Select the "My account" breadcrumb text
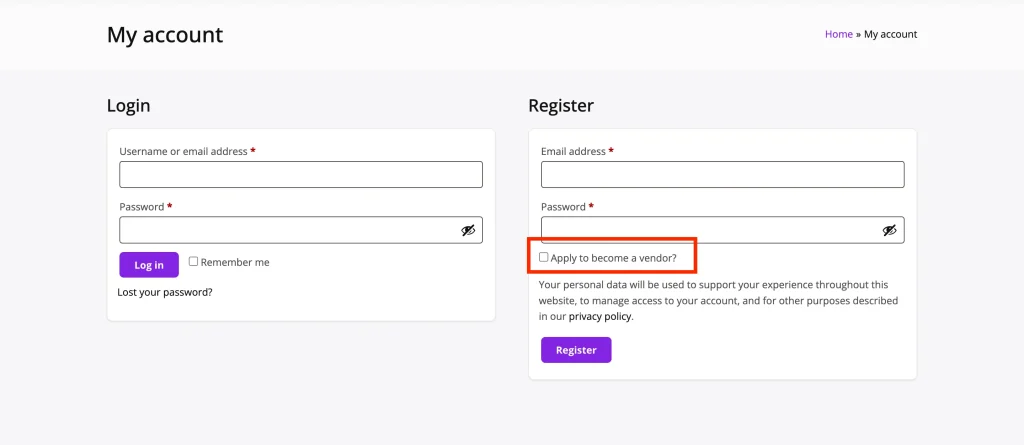The image size is (1024, 445). (x=891, y=34)
